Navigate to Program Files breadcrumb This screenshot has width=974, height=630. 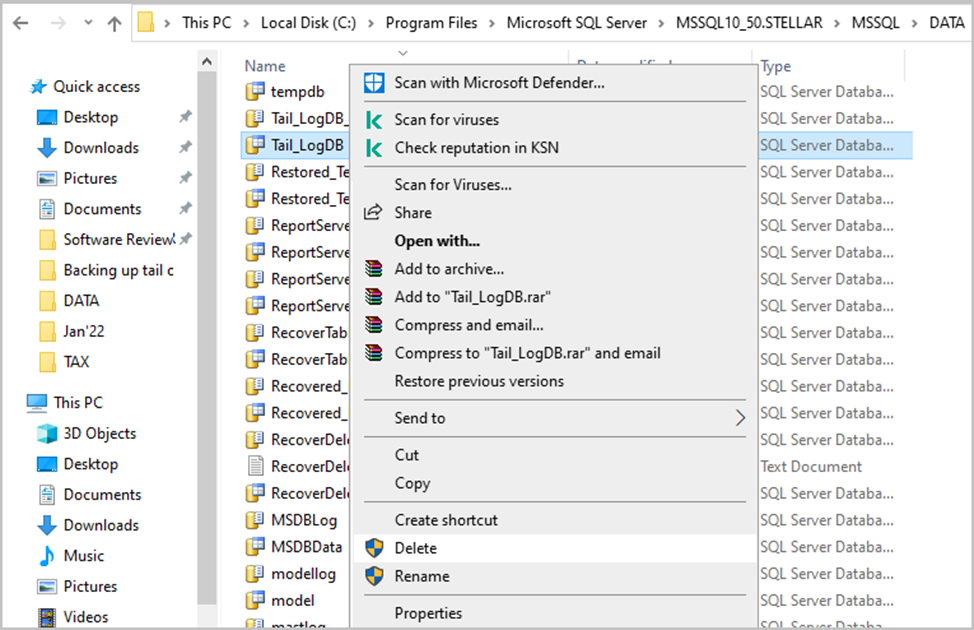[431, 23]
